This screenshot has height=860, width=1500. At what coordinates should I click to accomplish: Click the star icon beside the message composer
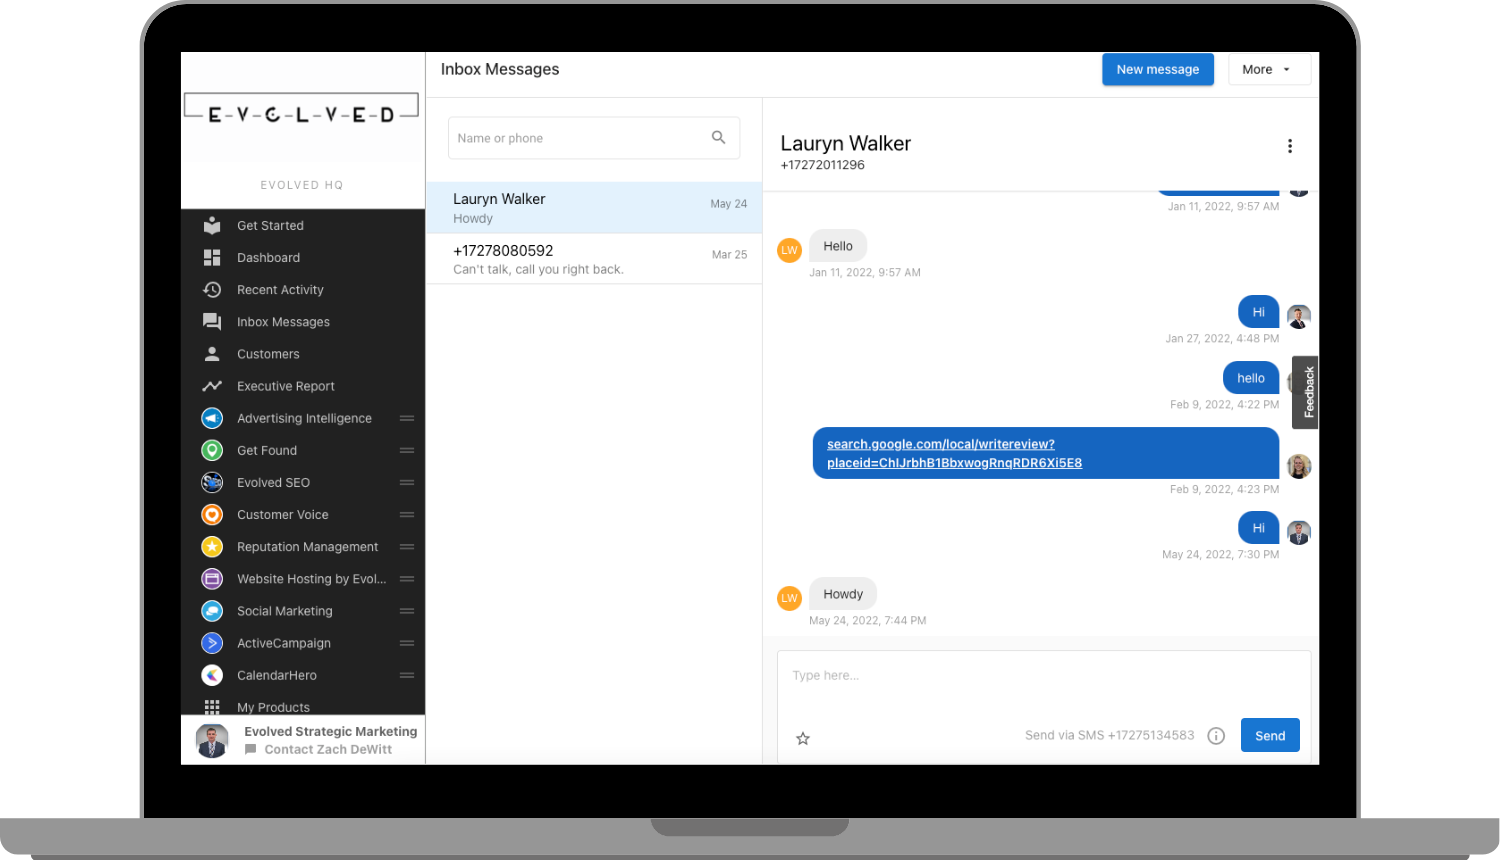[803, 738]
